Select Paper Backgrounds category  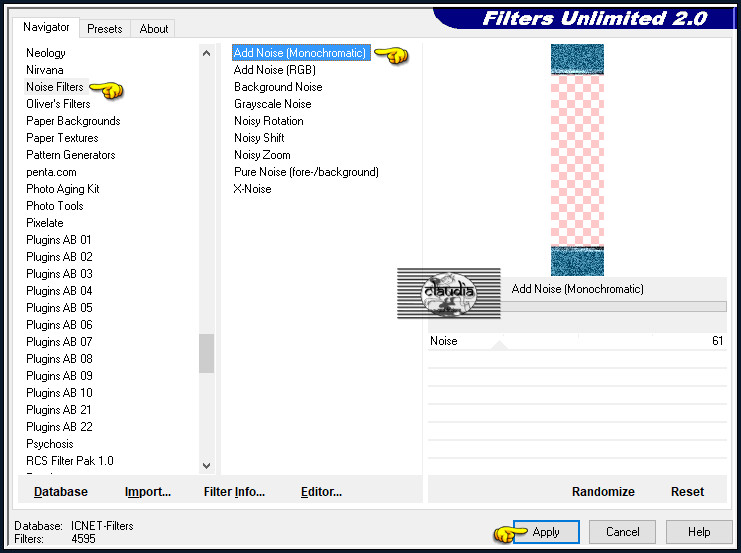click(73, 121)
